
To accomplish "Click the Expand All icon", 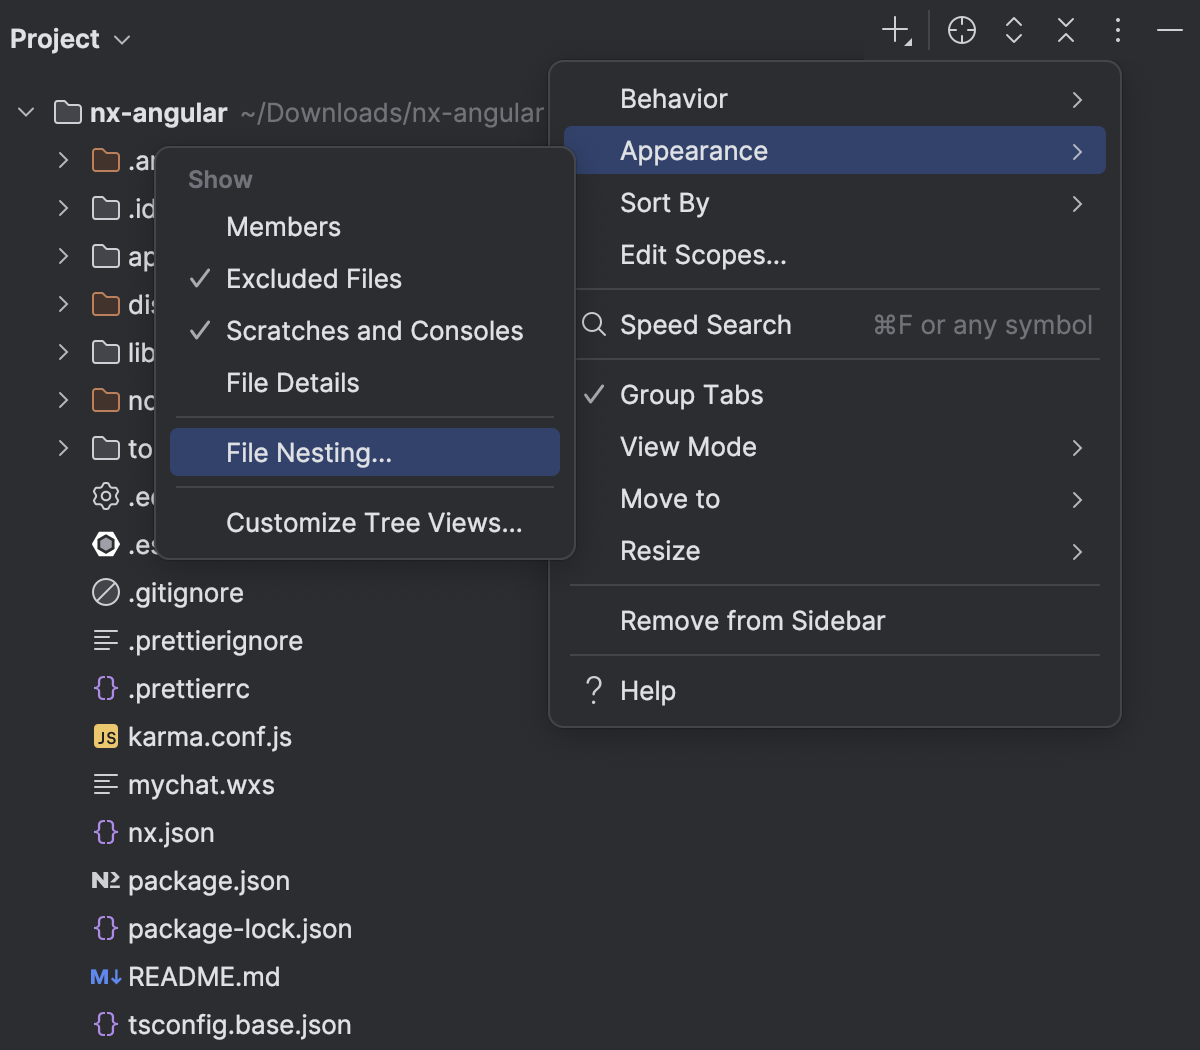I will 1013,30.
